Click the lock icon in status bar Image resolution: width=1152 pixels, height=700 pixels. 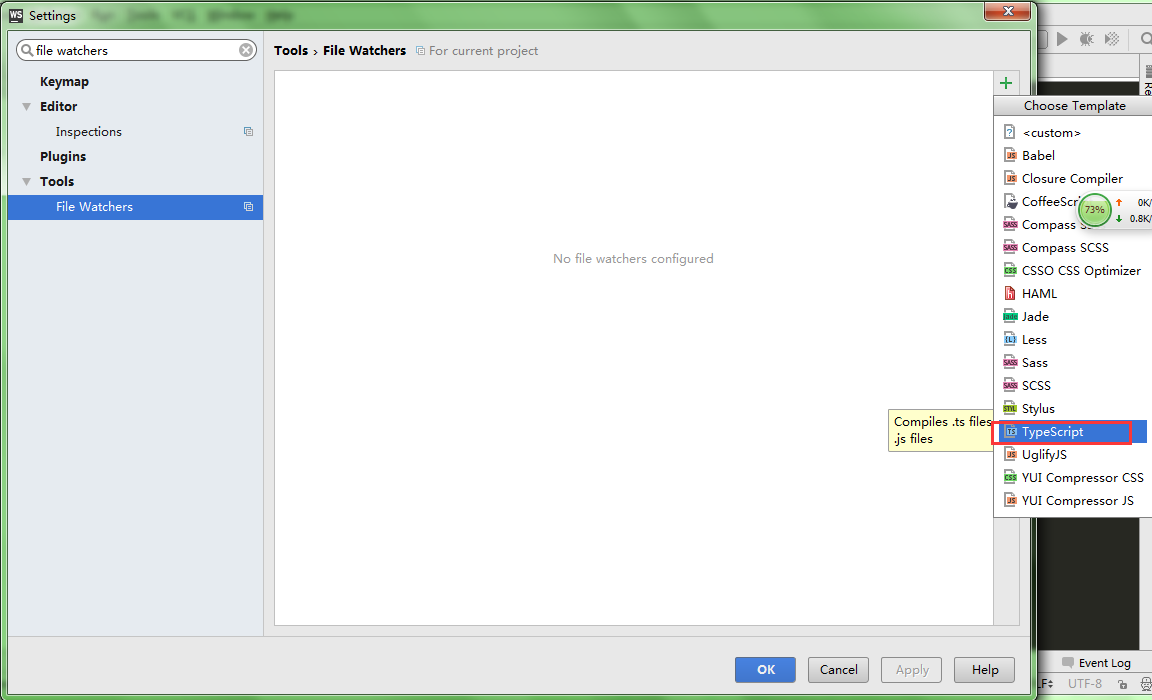(x=1122, y=684)
